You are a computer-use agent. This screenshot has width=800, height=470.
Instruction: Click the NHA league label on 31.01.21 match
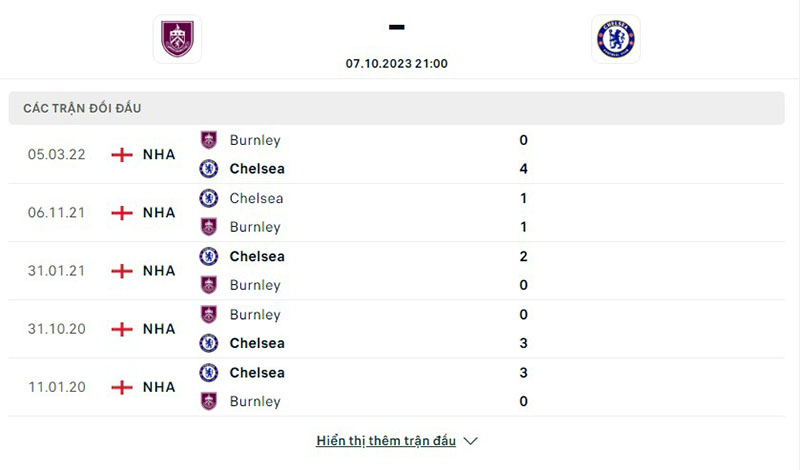click(159, 271)
